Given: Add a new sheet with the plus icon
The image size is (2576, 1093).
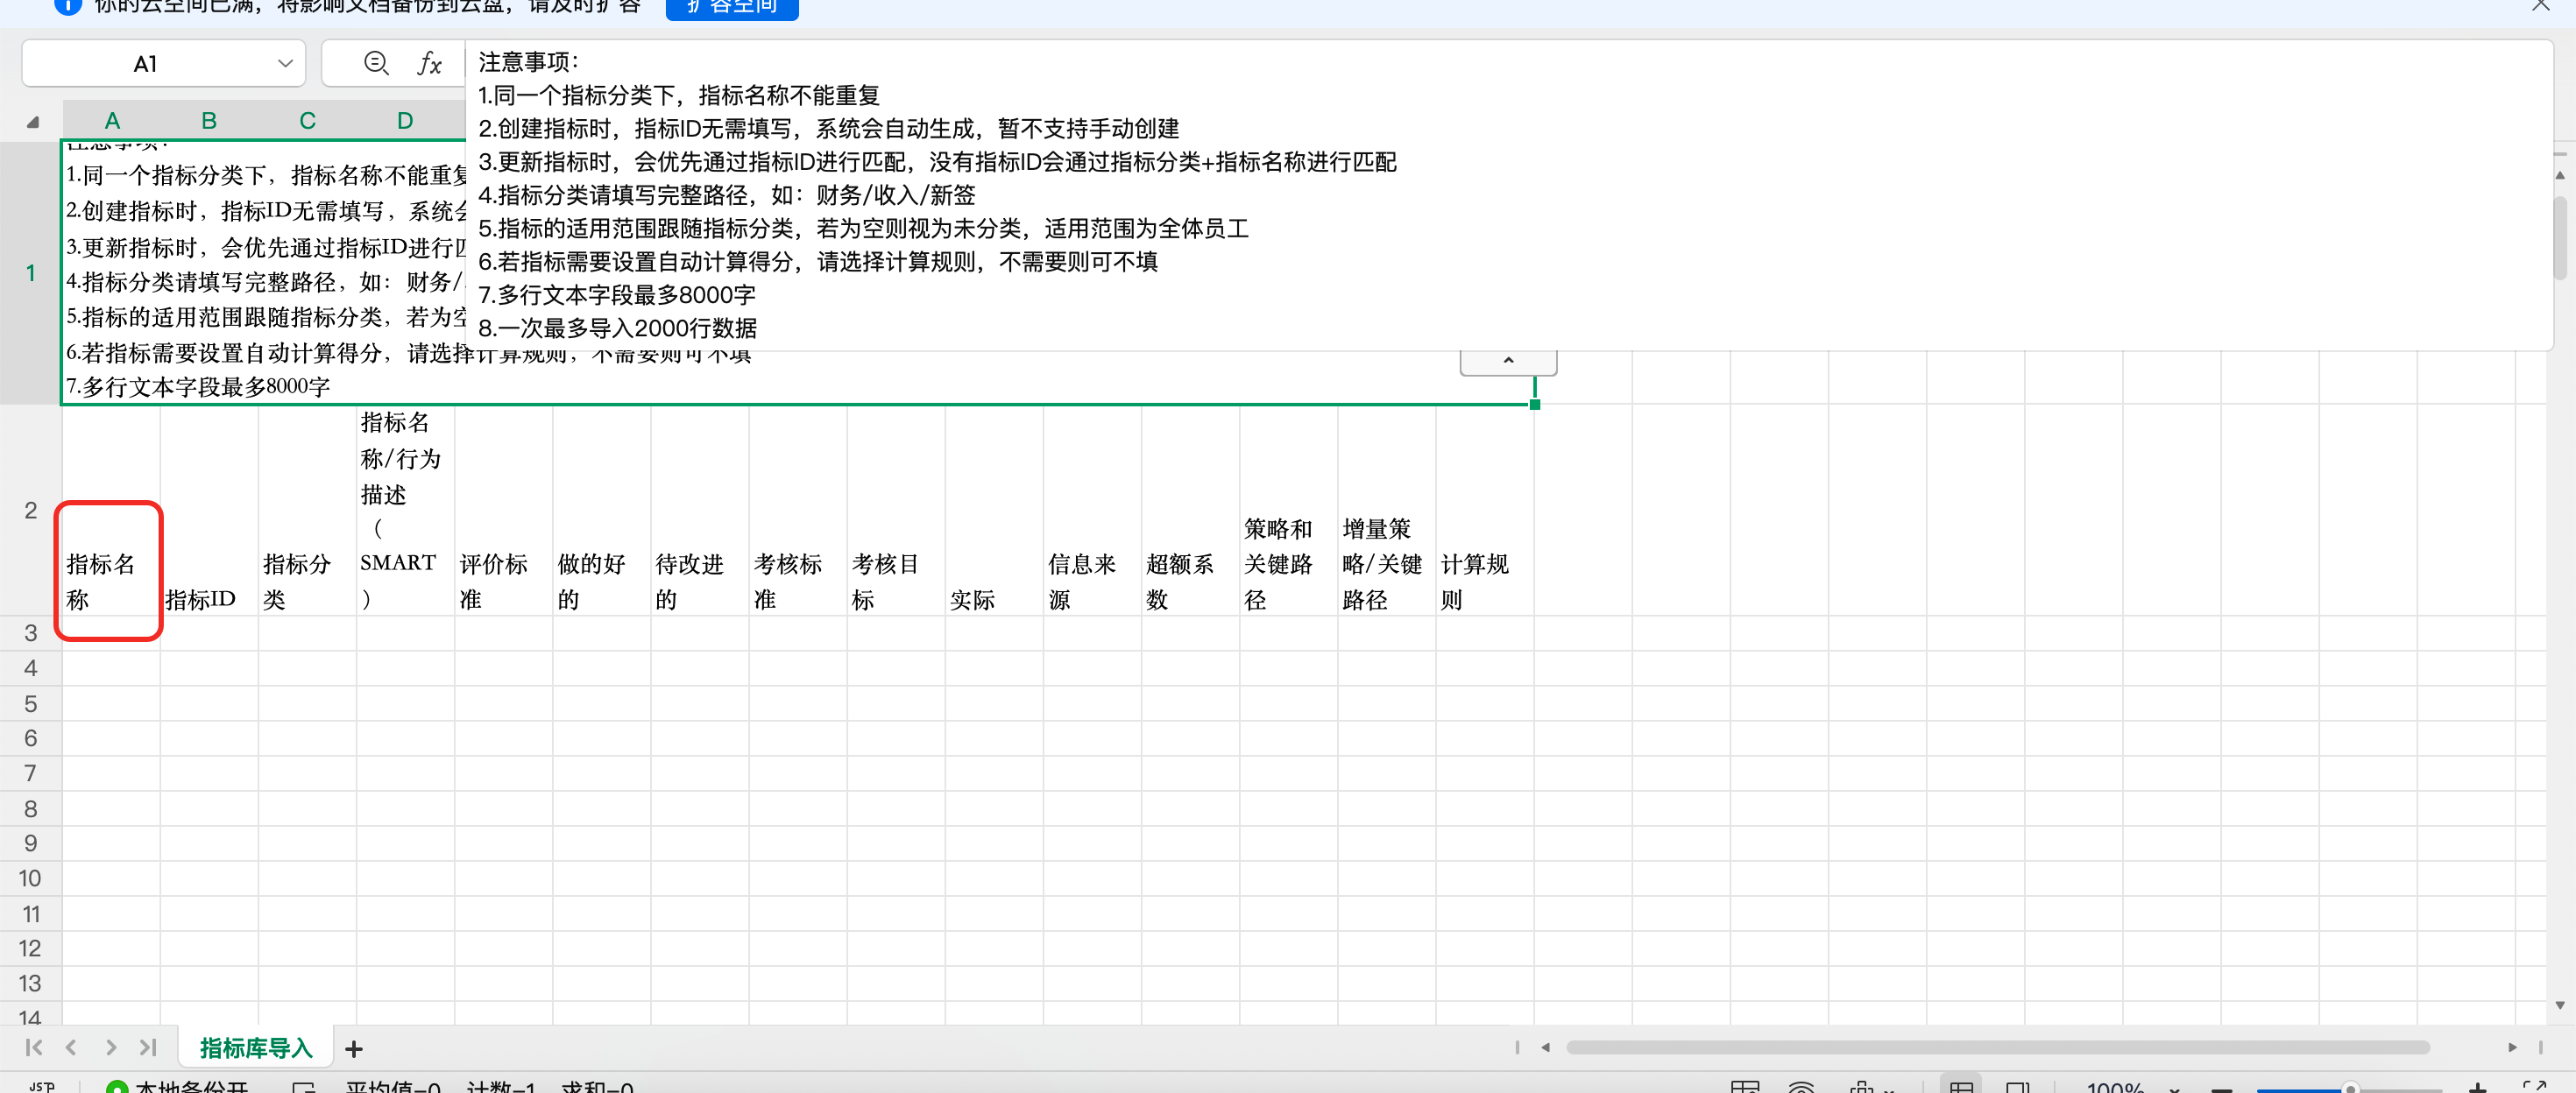Looking at the screenshot, I should (x=353, y=1048).
